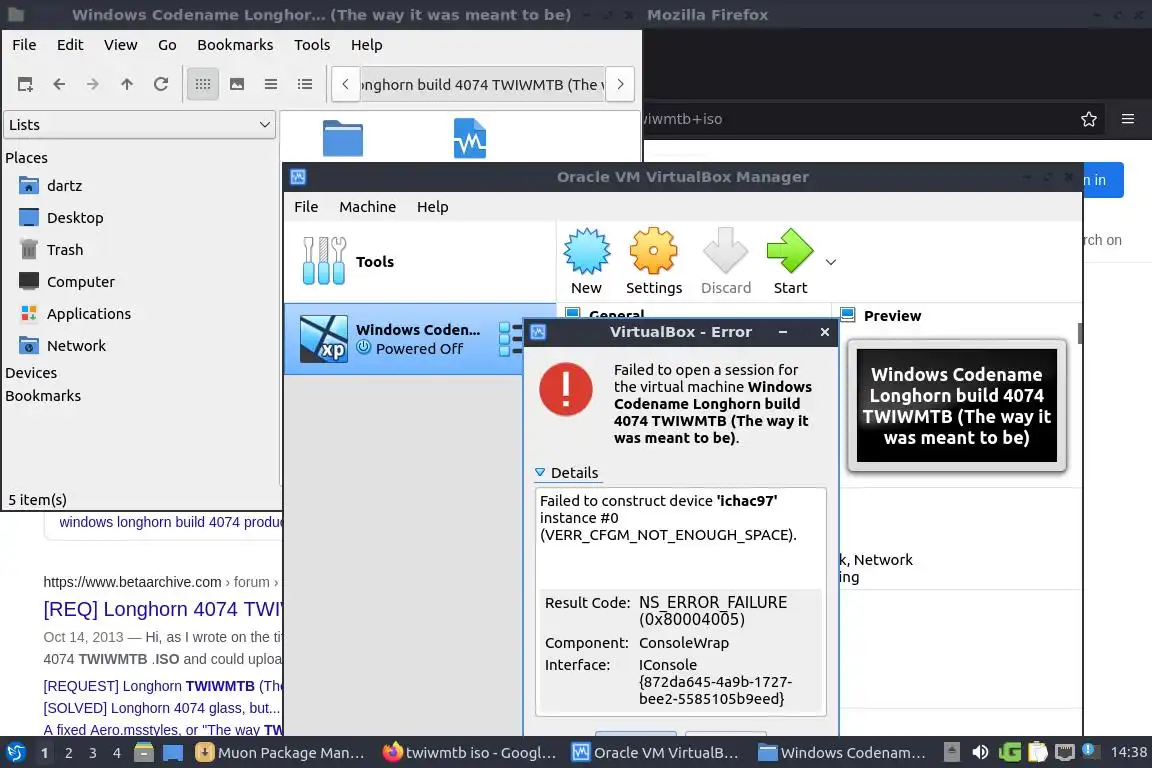Go back in the file manager

(x=60, y=85)
